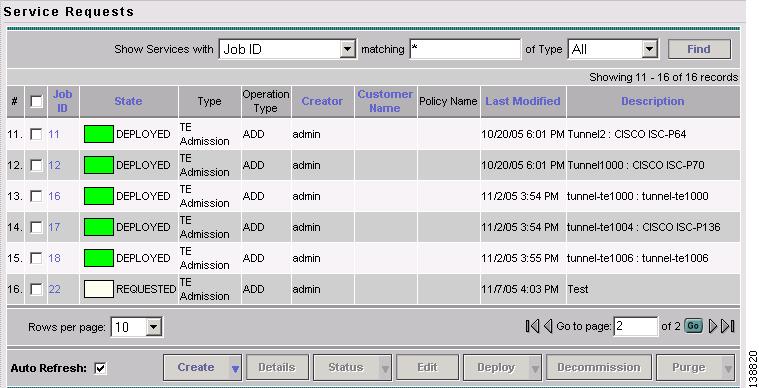Click the green Go page button
This screenshot has height=388, width=759.
(x=693, y=326)
